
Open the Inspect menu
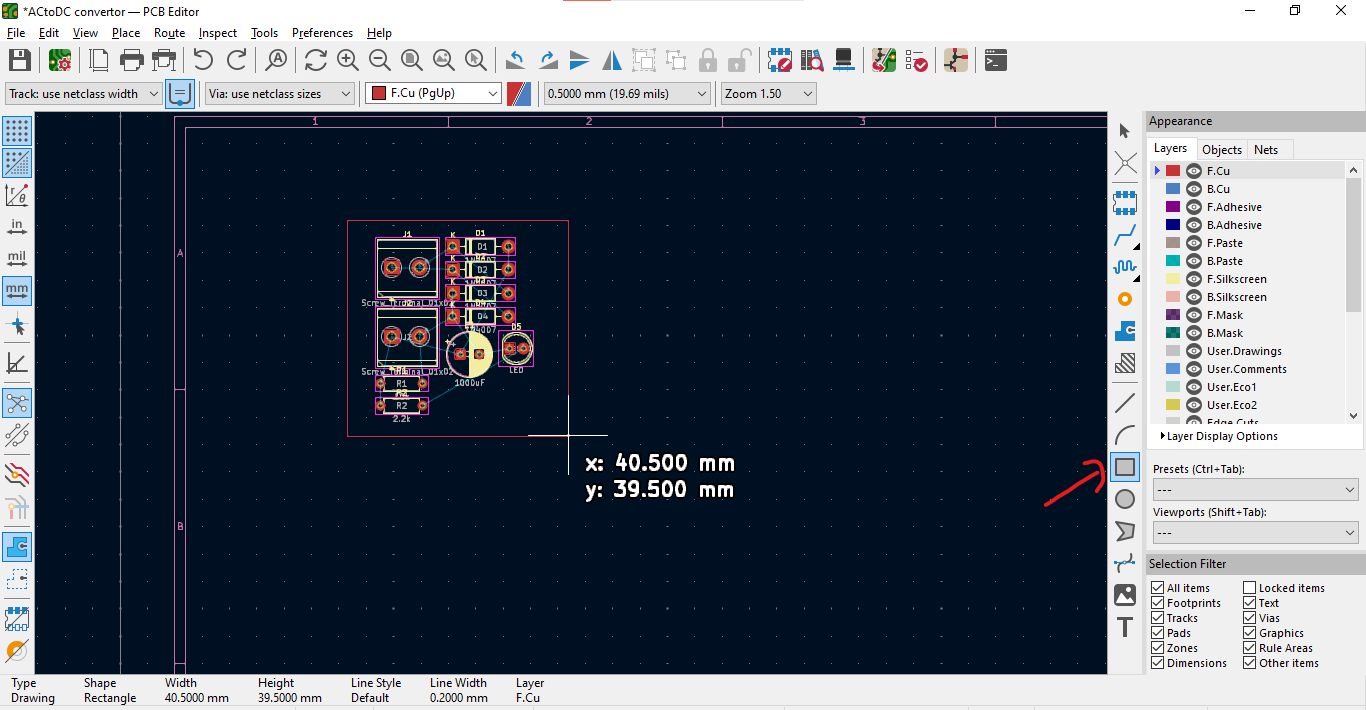pyautogui.click(x=218, y=33)
